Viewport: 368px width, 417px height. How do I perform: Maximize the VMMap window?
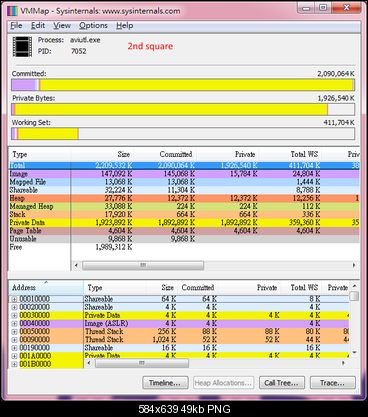tap(323, 8)
